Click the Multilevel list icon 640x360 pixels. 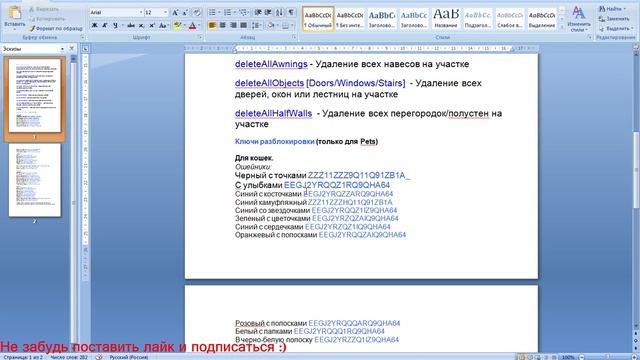(243, 13)
